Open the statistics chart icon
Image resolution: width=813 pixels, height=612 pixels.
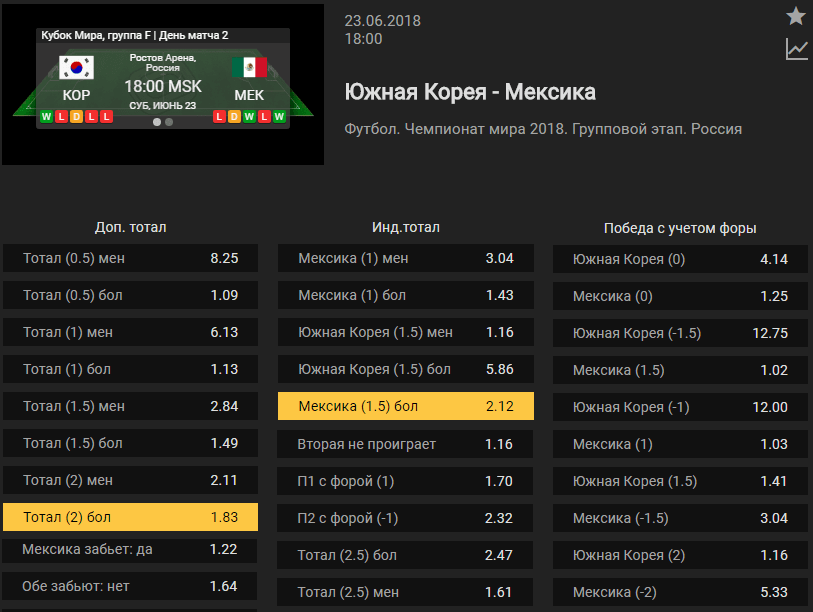(x=796, y=49)
